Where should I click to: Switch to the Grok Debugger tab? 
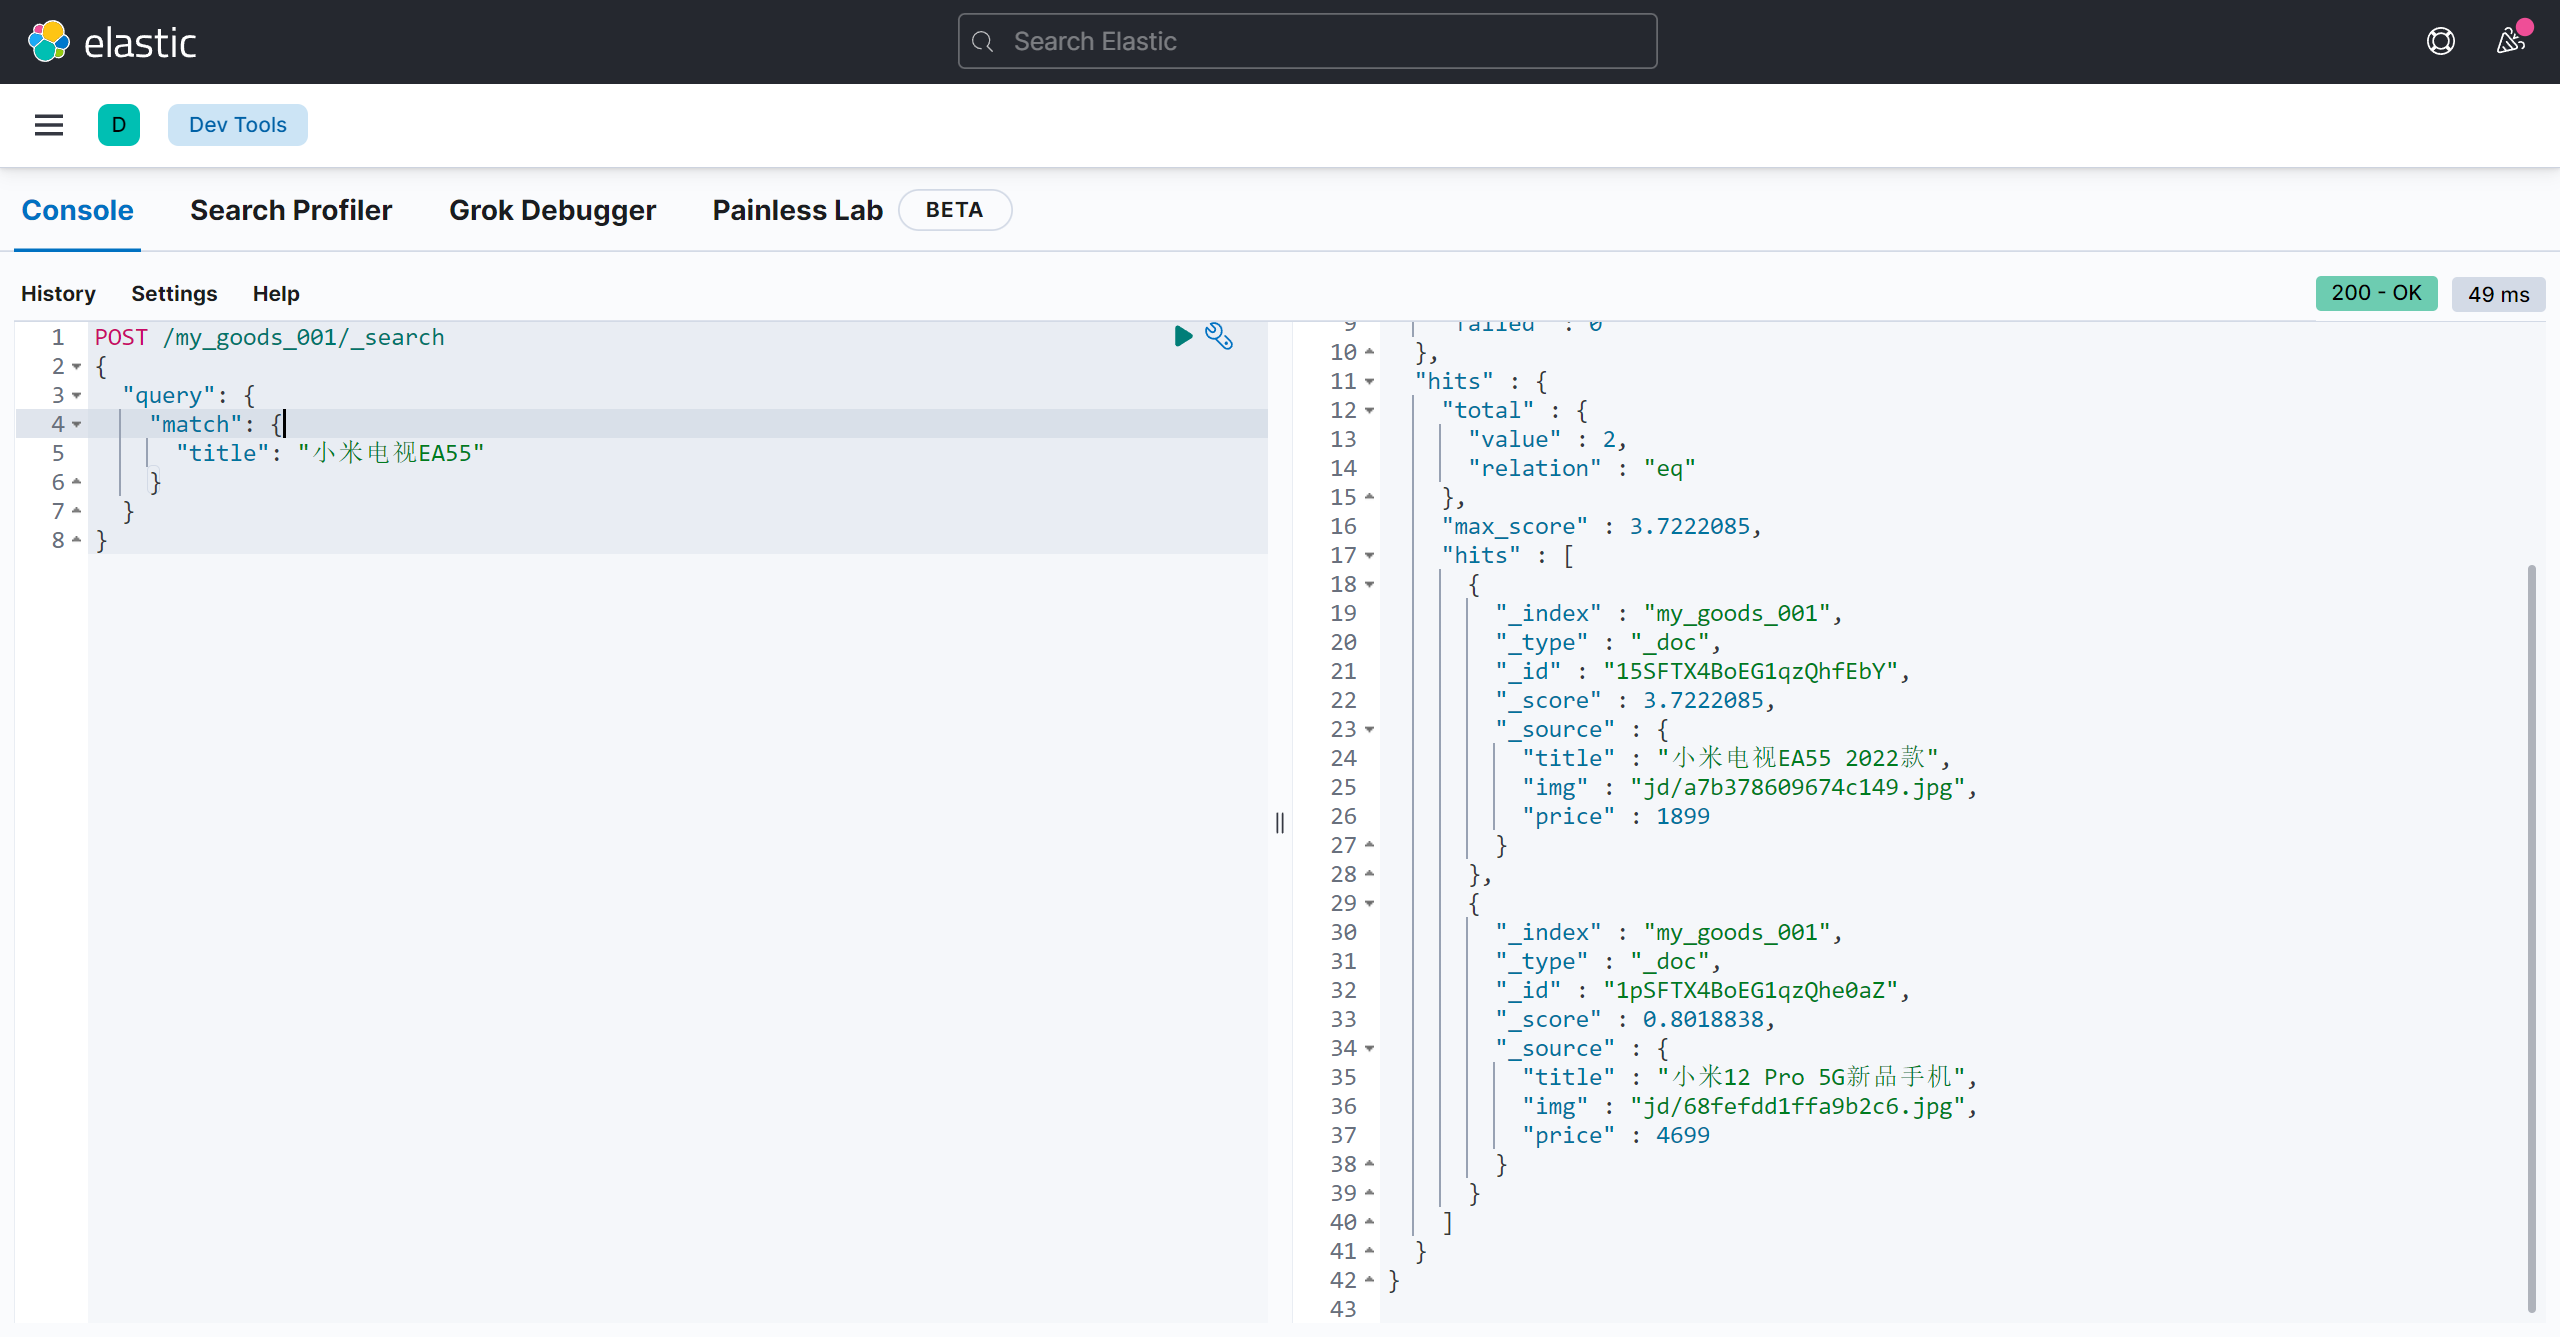pos(554,208)
